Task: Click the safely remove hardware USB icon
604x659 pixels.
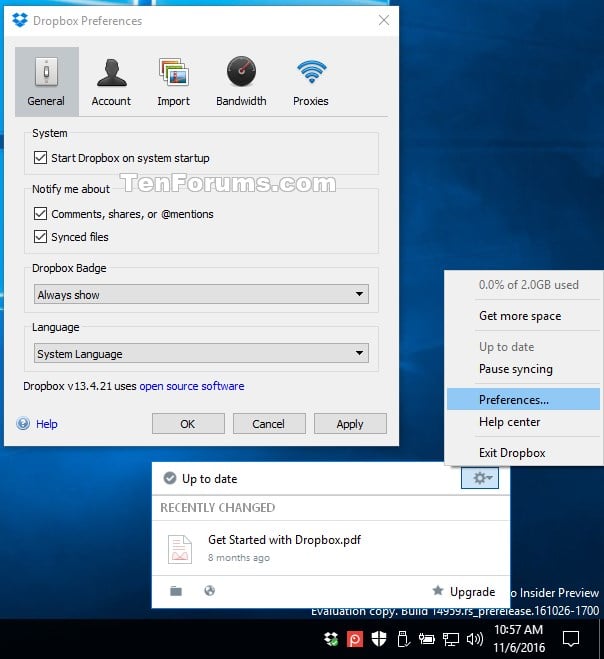Action: point(403,639)
